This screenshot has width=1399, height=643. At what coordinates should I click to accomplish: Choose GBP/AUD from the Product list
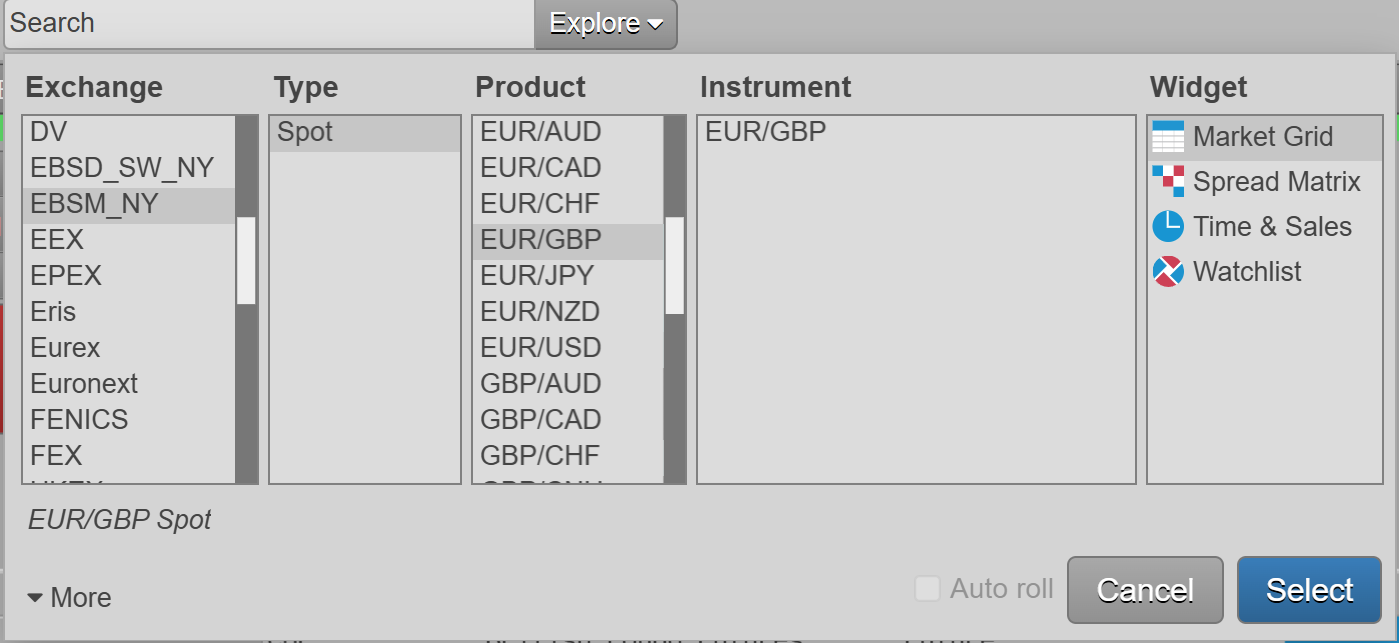(x=541, y=384)
